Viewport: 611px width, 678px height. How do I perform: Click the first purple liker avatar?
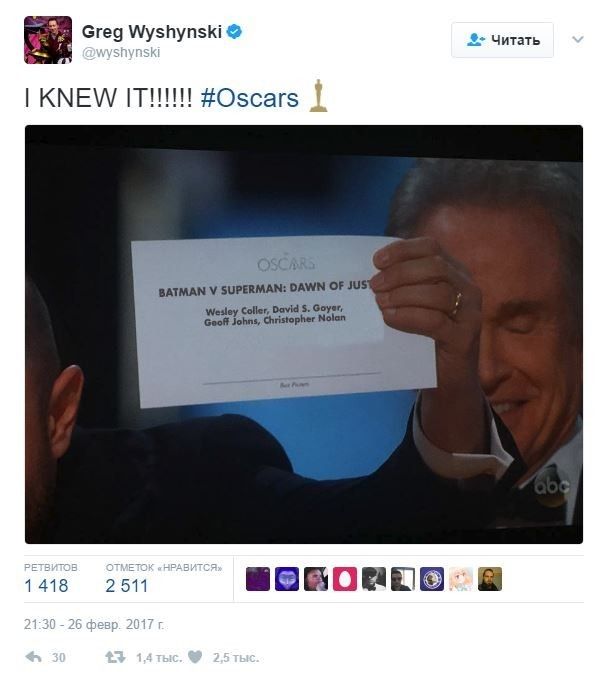click(x=258, y=579)
